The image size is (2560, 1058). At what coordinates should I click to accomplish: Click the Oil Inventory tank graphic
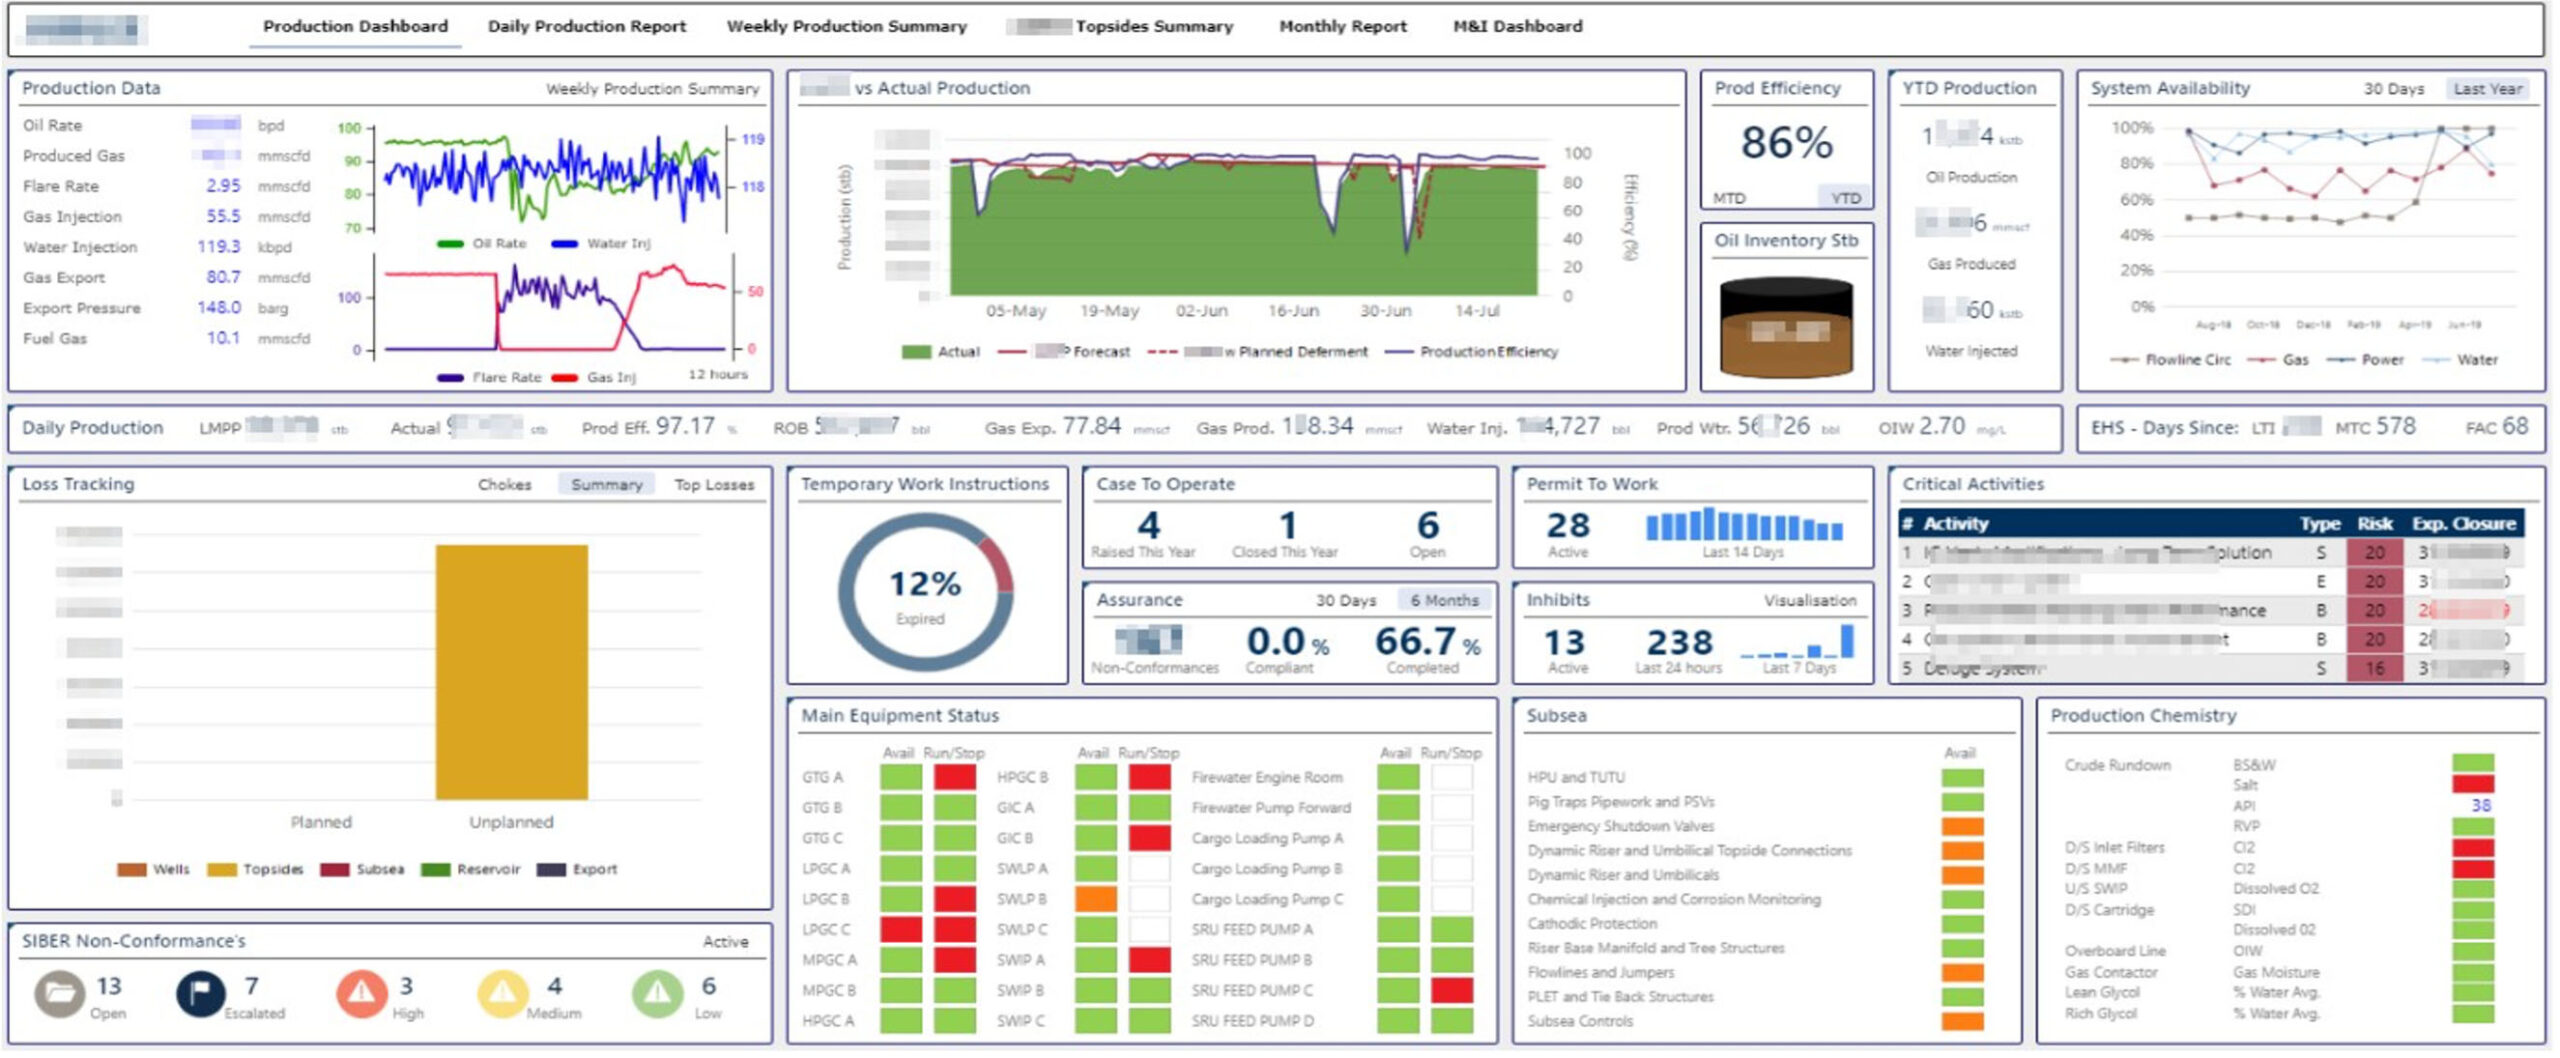click(x=1786, y=327)
